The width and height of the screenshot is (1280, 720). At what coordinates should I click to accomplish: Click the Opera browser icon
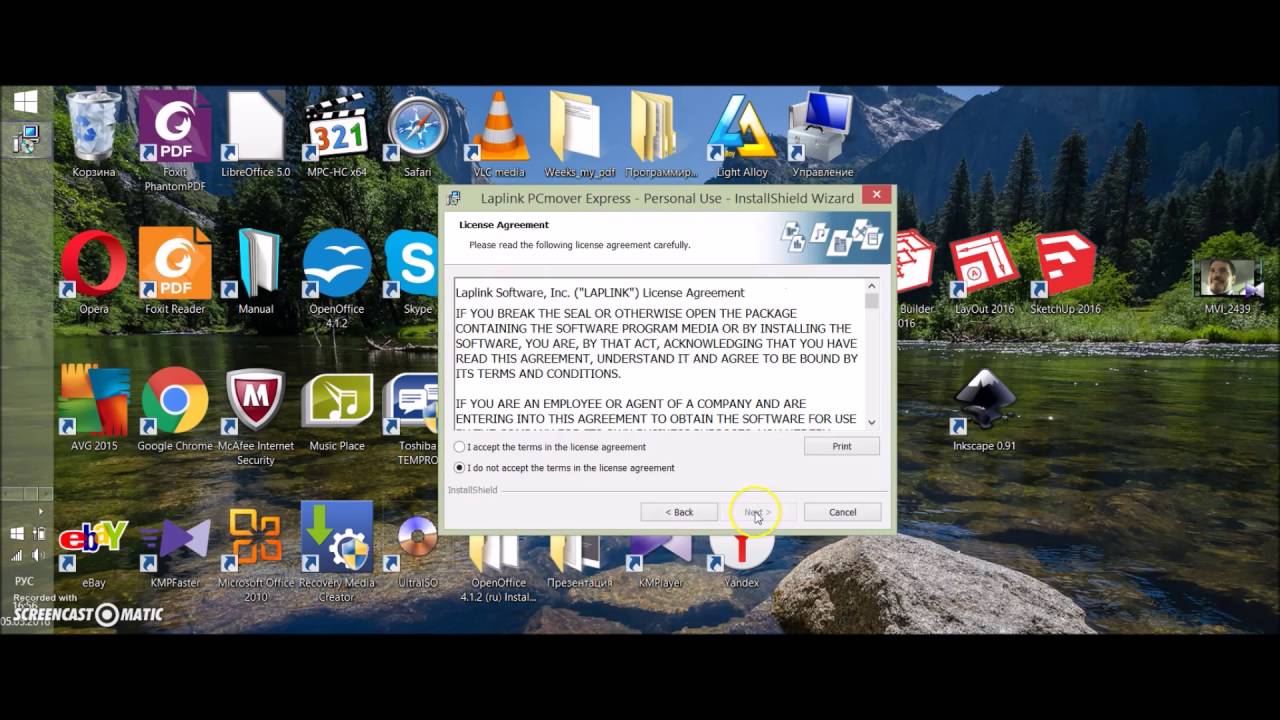click(94, 264)
